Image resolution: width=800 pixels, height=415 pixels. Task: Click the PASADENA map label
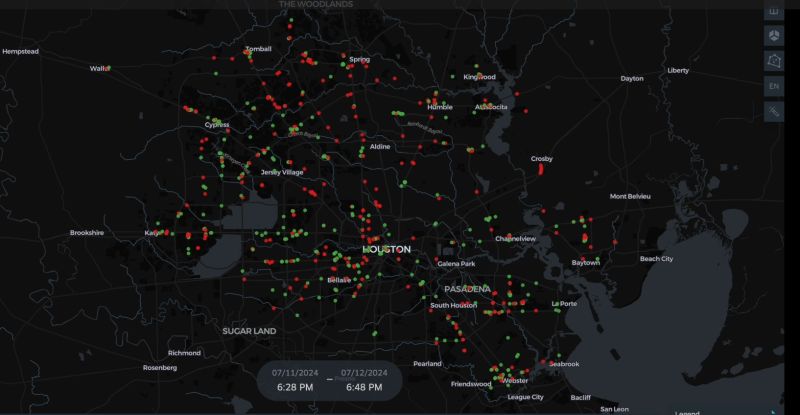coord(467,289)
